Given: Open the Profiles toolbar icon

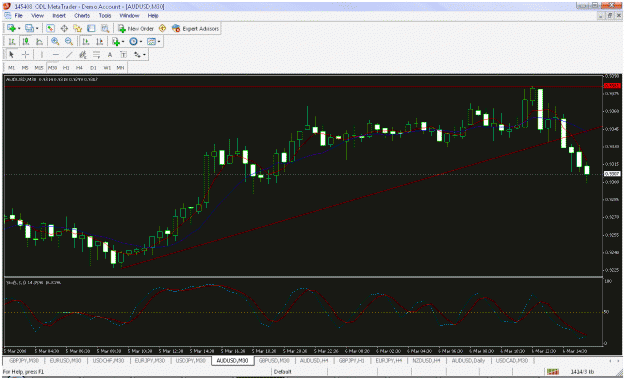Looking at the screenshot, I should (29, 28).
